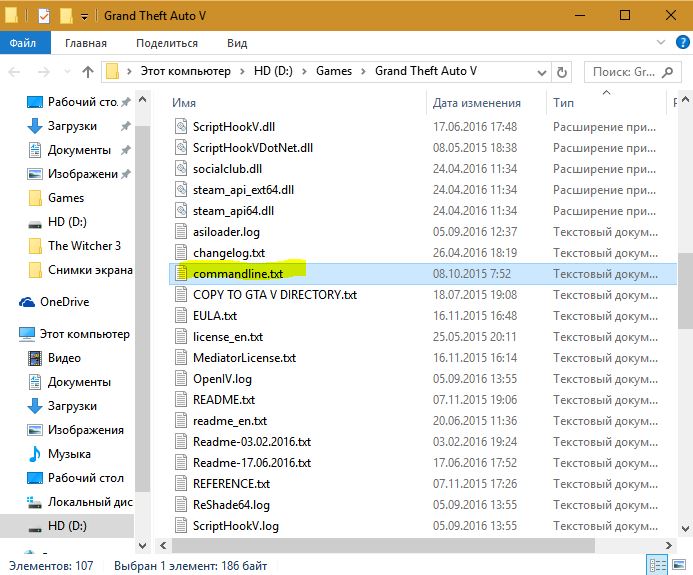Viewport: 693px width, 575px height.
Task: Sort by the Имя column header
Action: point(184,103)
